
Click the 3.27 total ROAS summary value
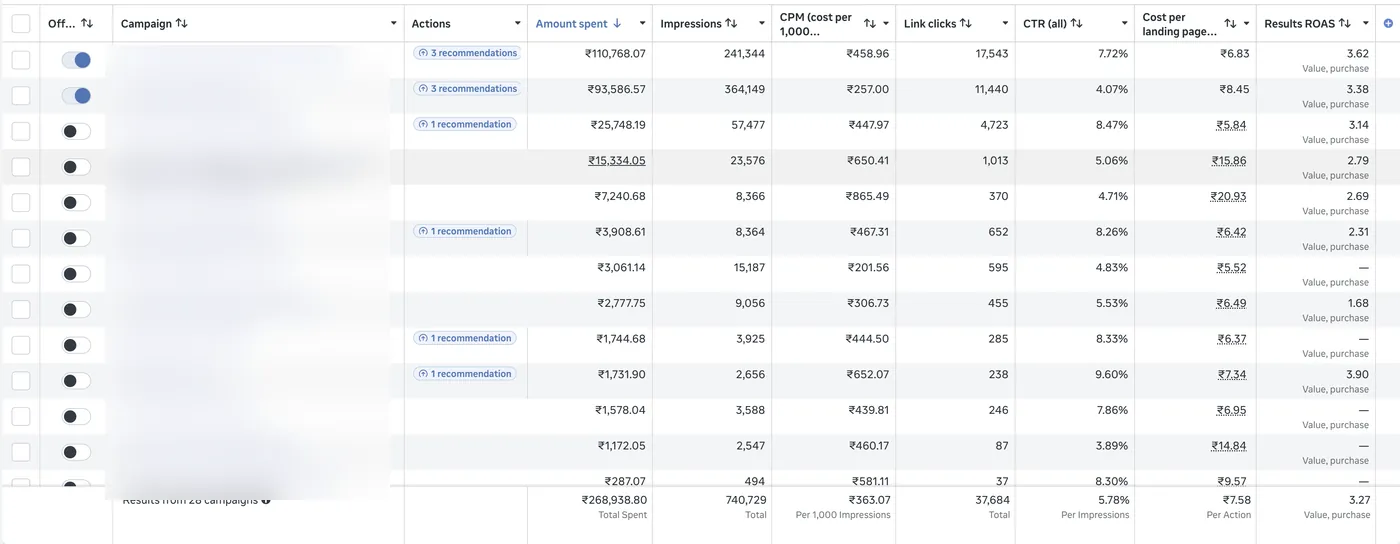(1359, 500)
